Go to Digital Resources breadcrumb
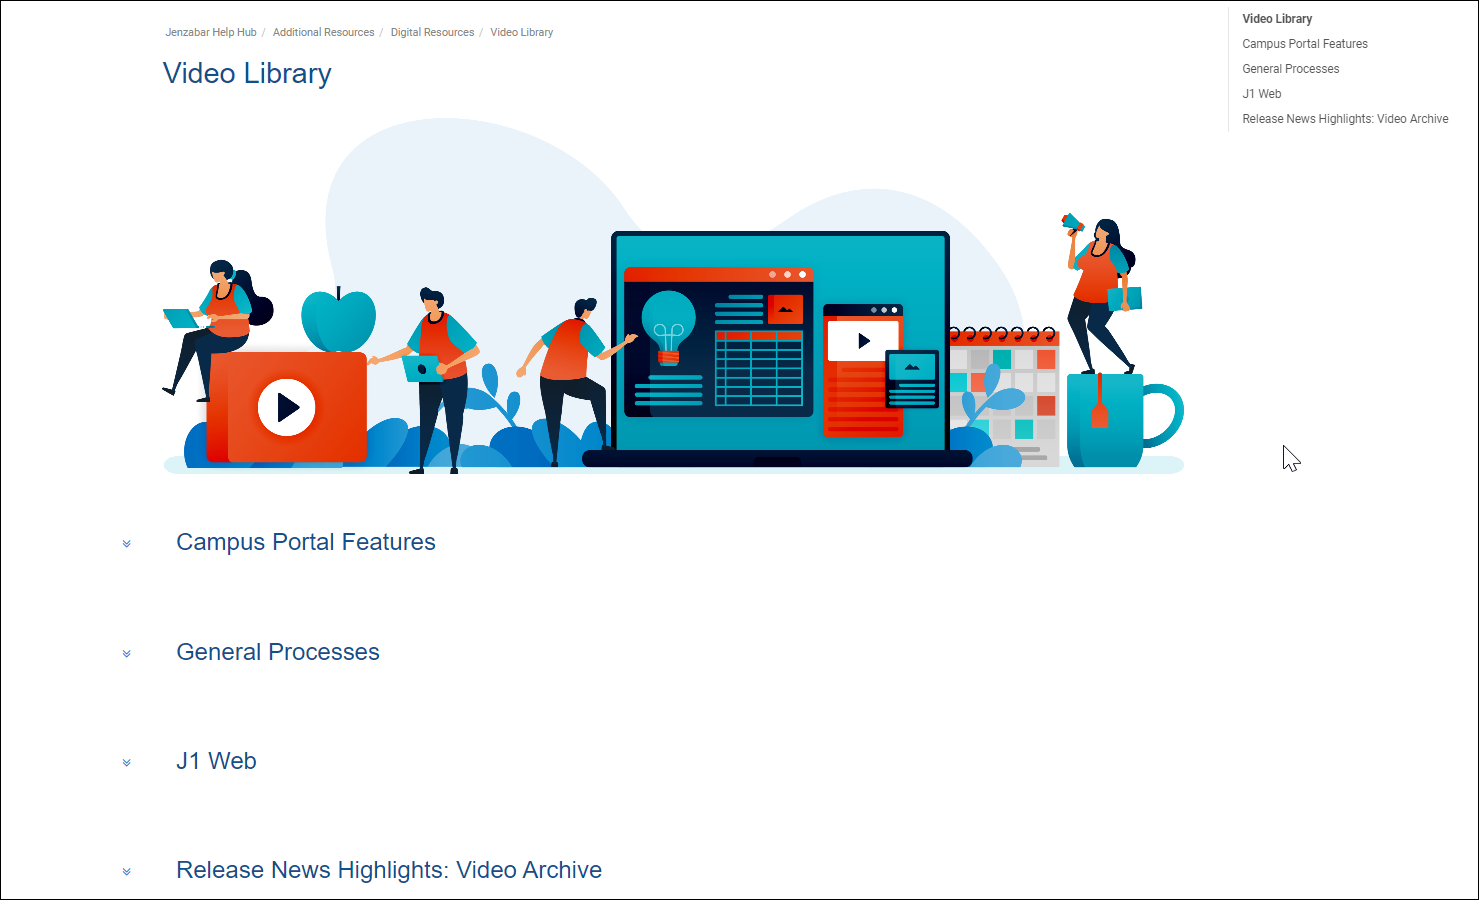 [x=432, y=32]
